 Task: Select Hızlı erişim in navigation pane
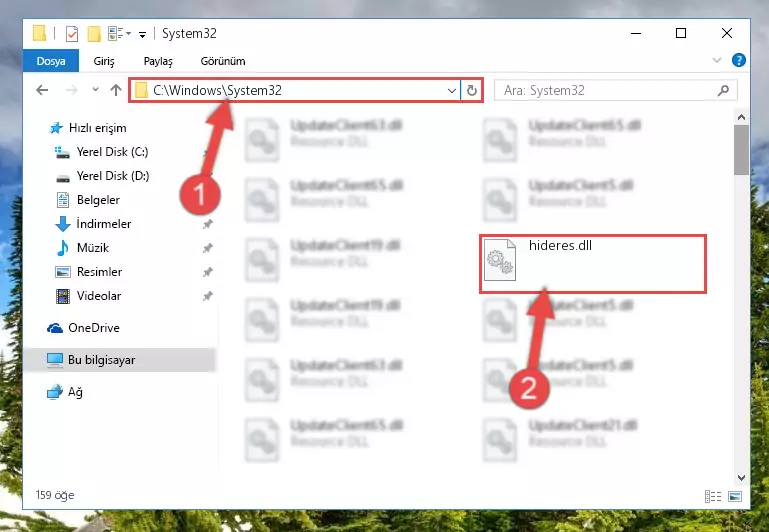pos(98,128)
